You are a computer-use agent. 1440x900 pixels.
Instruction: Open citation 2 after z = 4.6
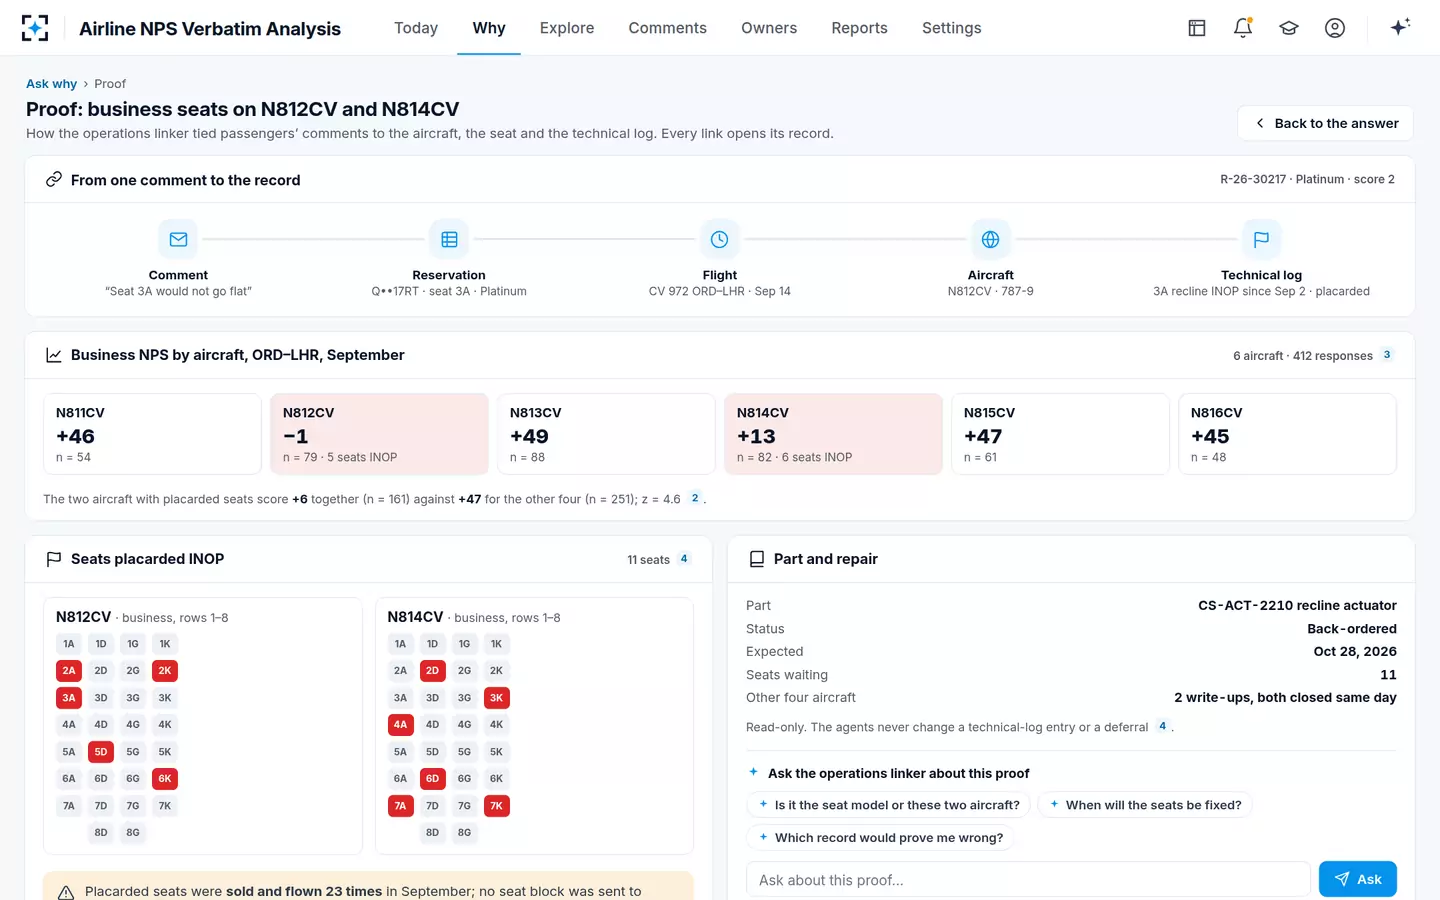[695, 498]
